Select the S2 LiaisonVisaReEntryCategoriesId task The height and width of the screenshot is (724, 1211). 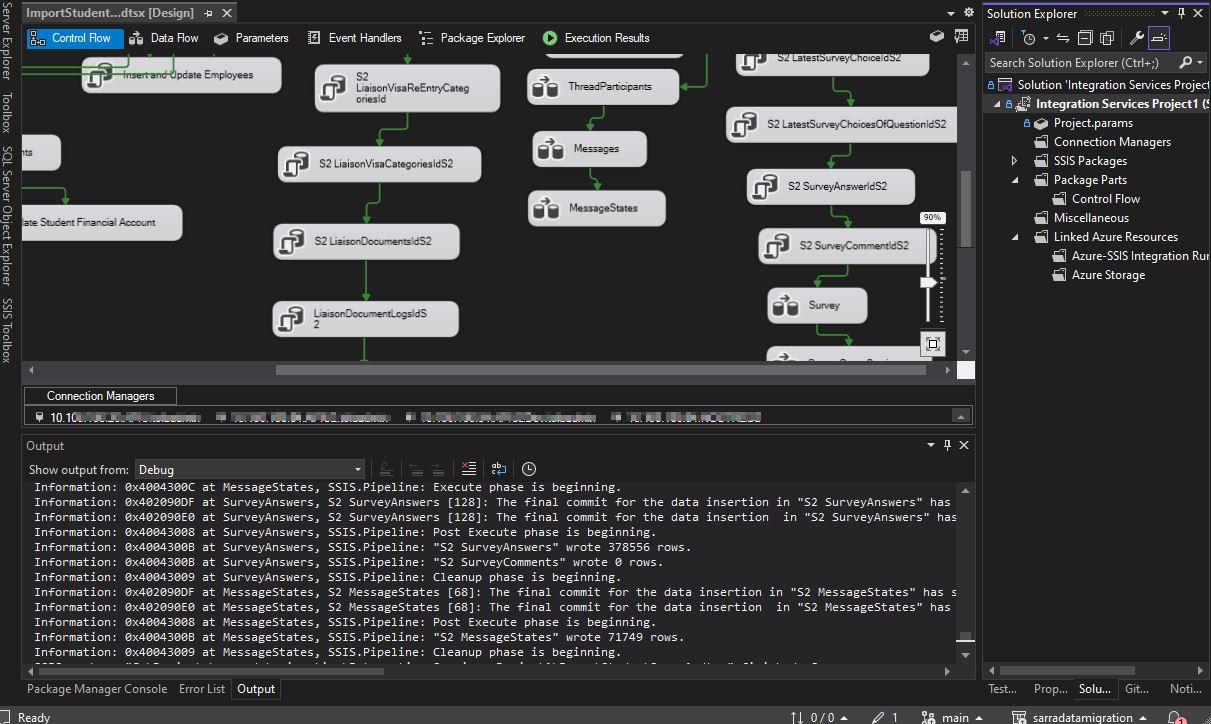point(407,88)
